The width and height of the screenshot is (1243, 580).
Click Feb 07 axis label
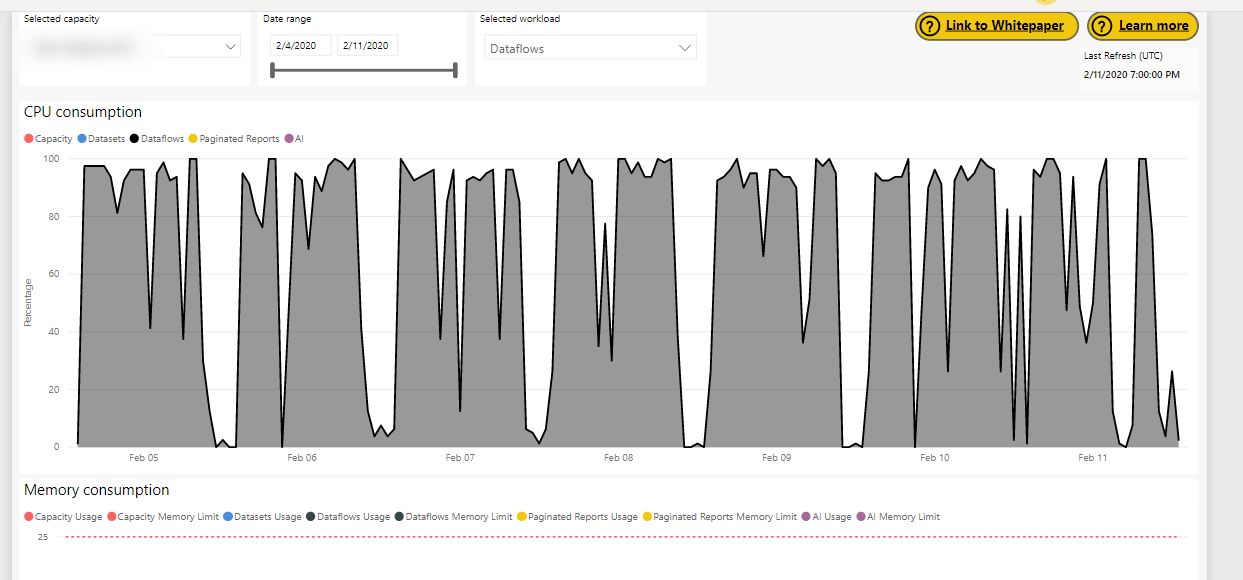[x=460, y=458]
